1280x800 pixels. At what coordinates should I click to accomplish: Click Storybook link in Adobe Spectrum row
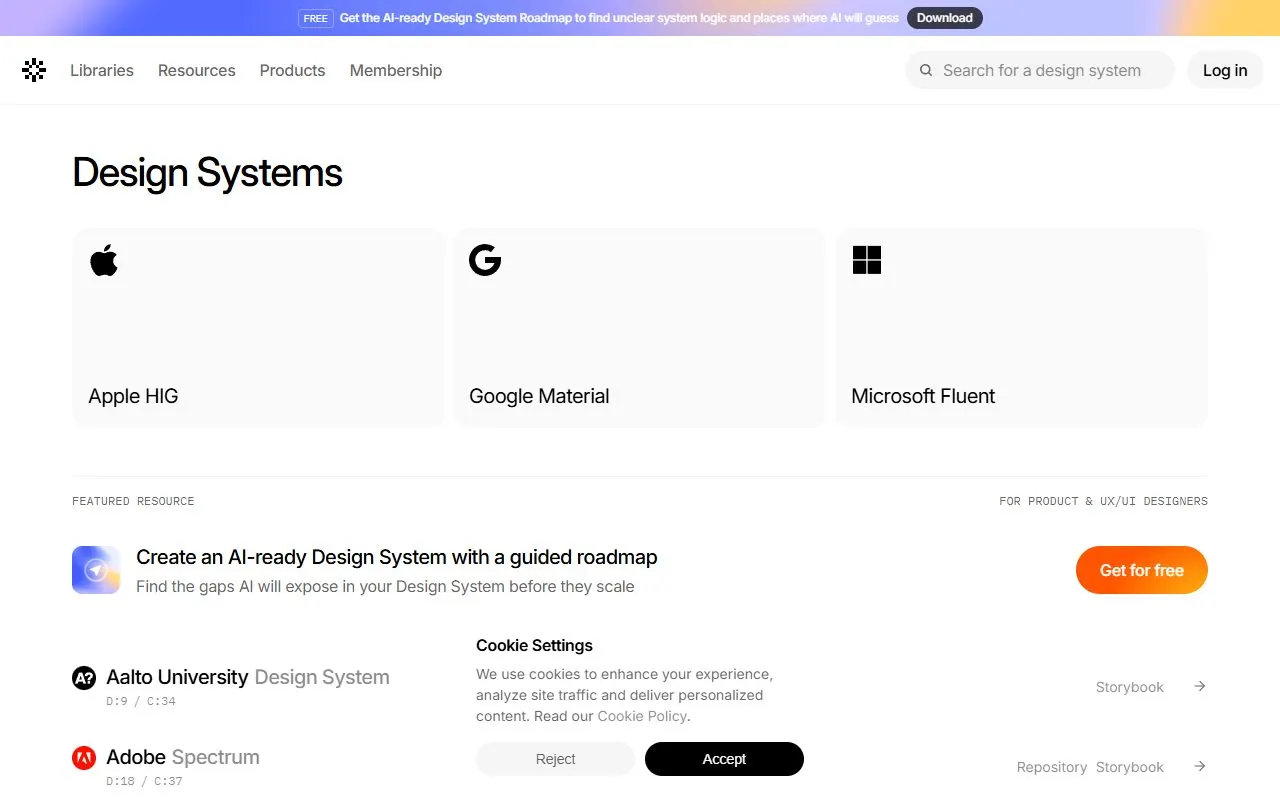tap(1130, 767)
